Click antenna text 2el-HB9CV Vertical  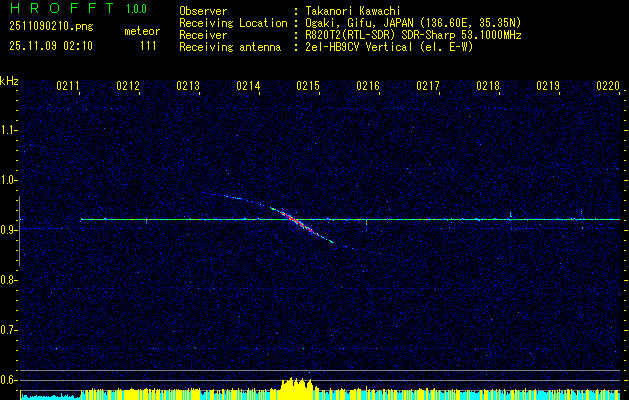pyautogui.click(x=359, y=47)
